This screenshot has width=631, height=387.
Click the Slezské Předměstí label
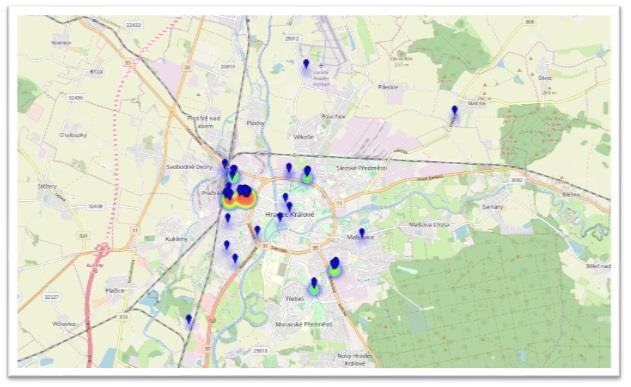coord(362,168)
